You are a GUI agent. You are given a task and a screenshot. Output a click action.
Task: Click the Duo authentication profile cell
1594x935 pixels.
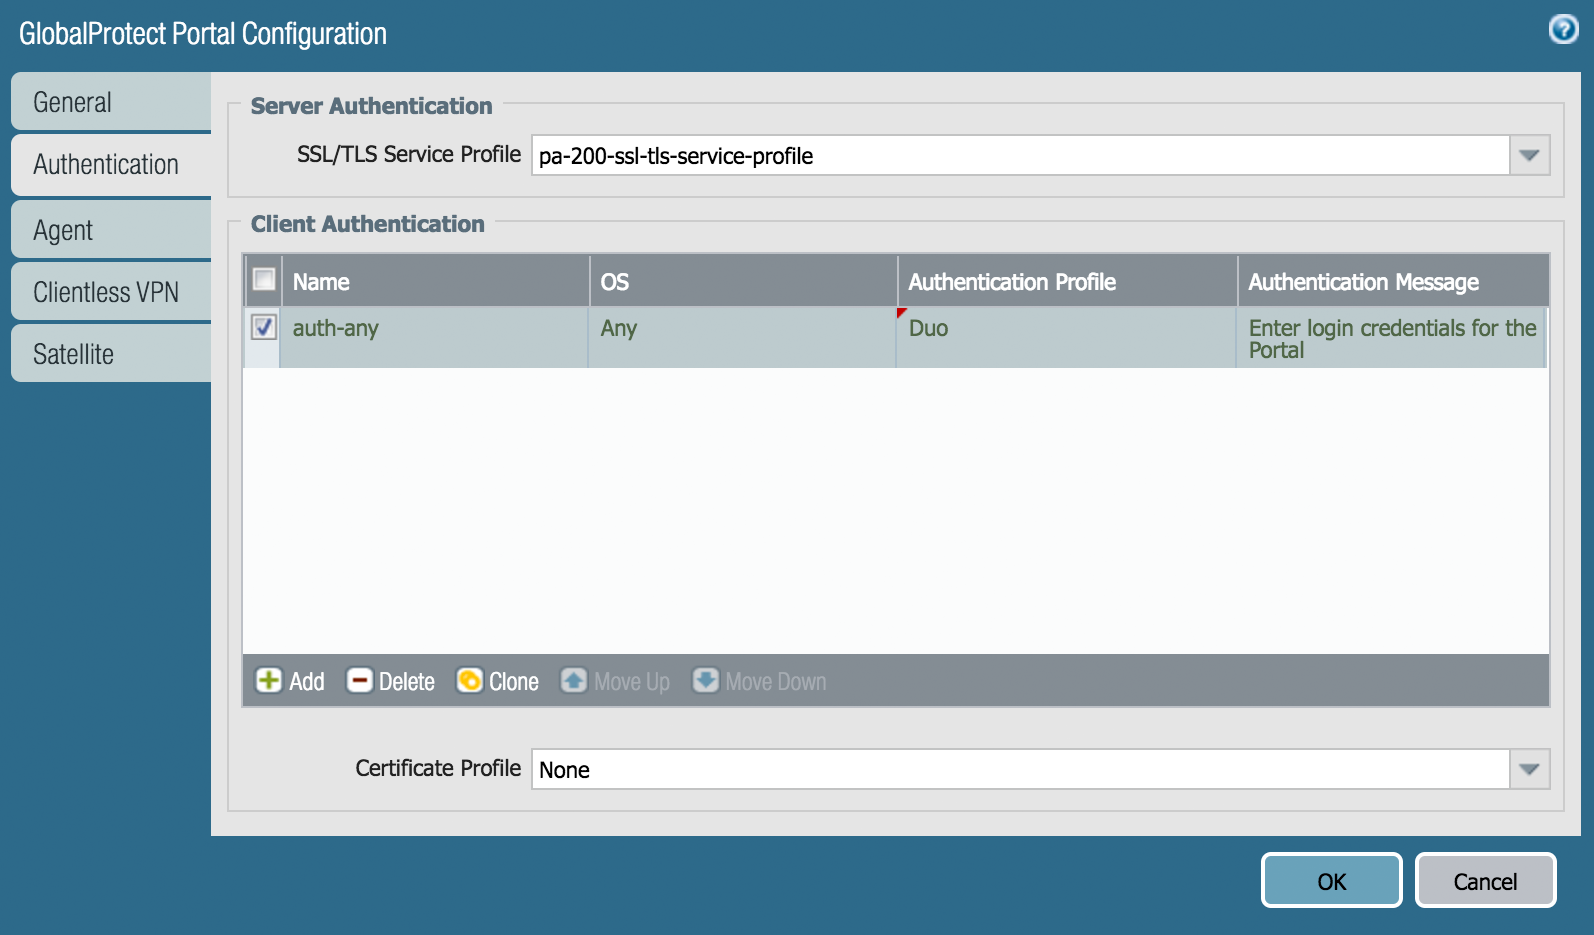coord(929,328)
